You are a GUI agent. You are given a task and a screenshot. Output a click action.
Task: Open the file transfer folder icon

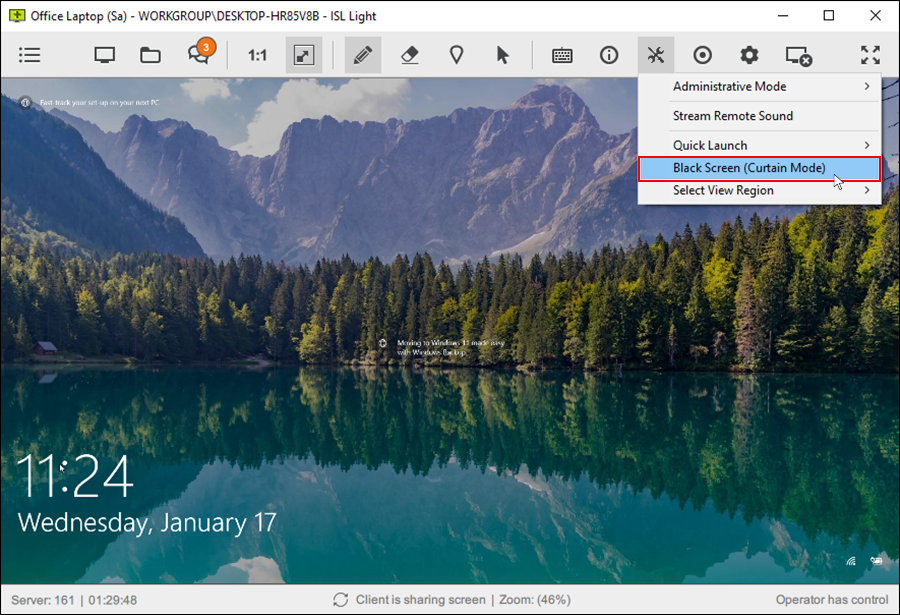pyautogui.click(x=150, y=55)
